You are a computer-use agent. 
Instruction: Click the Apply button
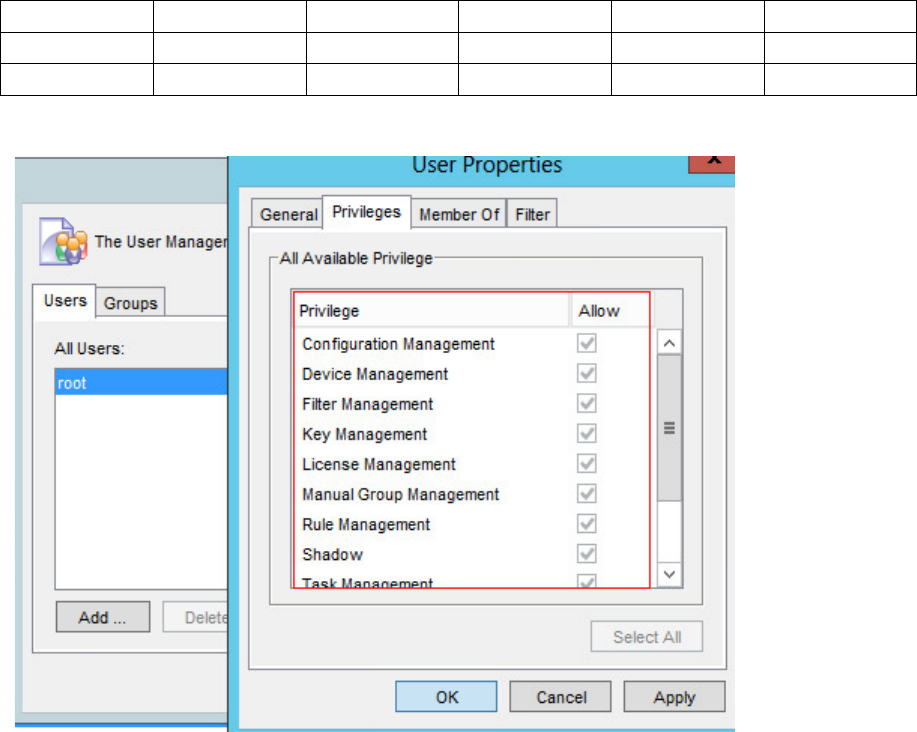(x=674, y=697)
